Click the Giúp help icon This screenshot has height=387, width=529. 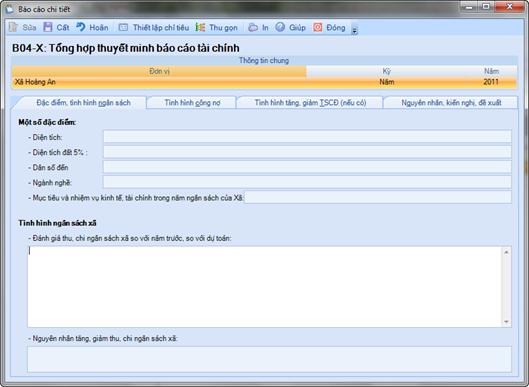tap(280, 27)
